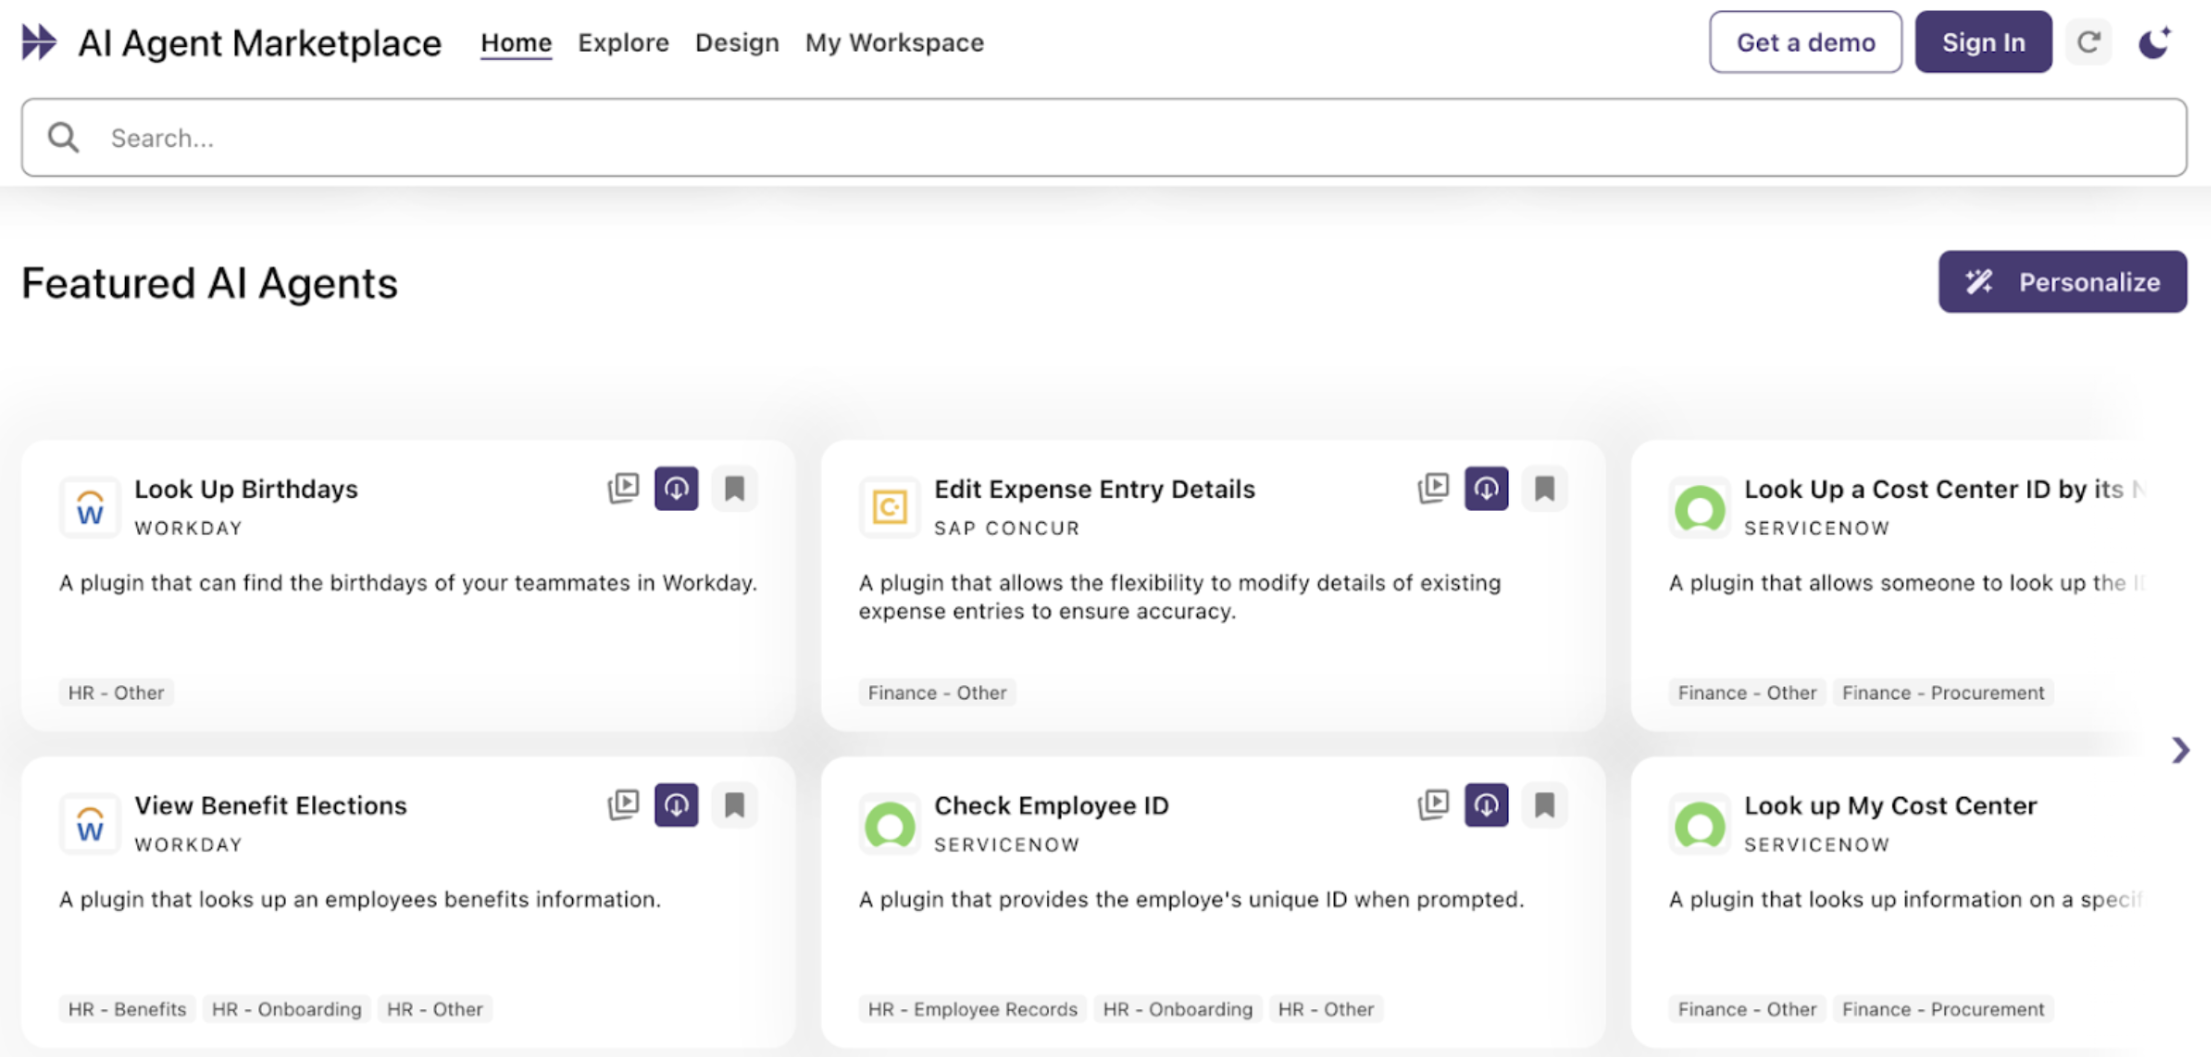This screenshot has width=2211, height=1057.
Task: Install the Look Up Birthdays agent
Action: pos(676,488)
